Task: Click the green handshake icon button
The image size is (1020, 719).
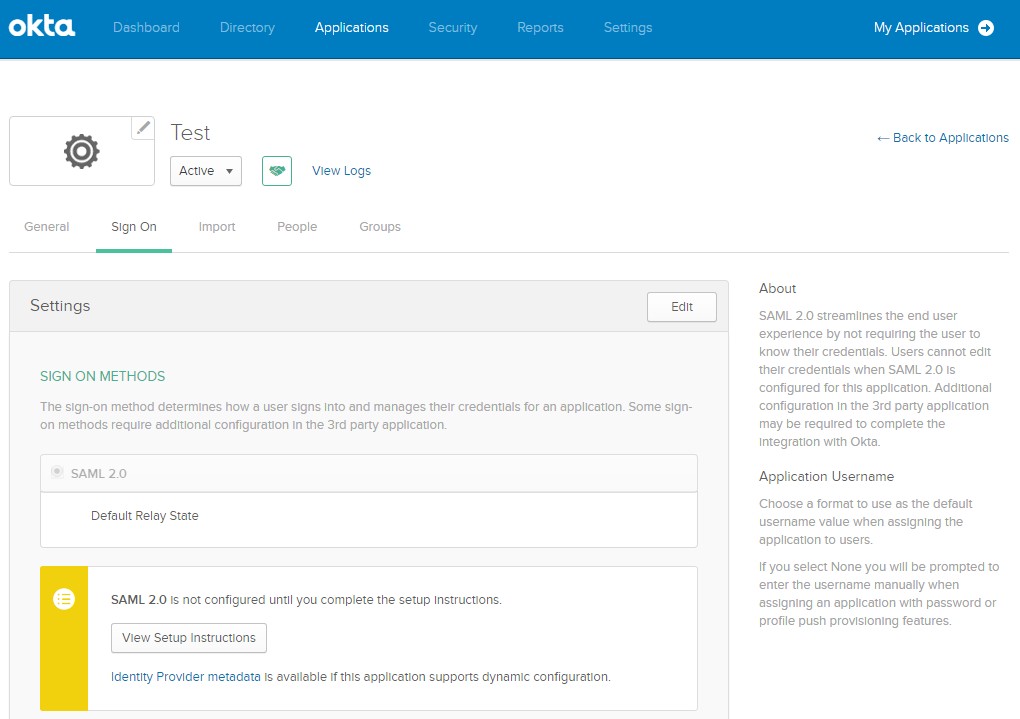Action: pyautogui.click(x=277, y=171)
